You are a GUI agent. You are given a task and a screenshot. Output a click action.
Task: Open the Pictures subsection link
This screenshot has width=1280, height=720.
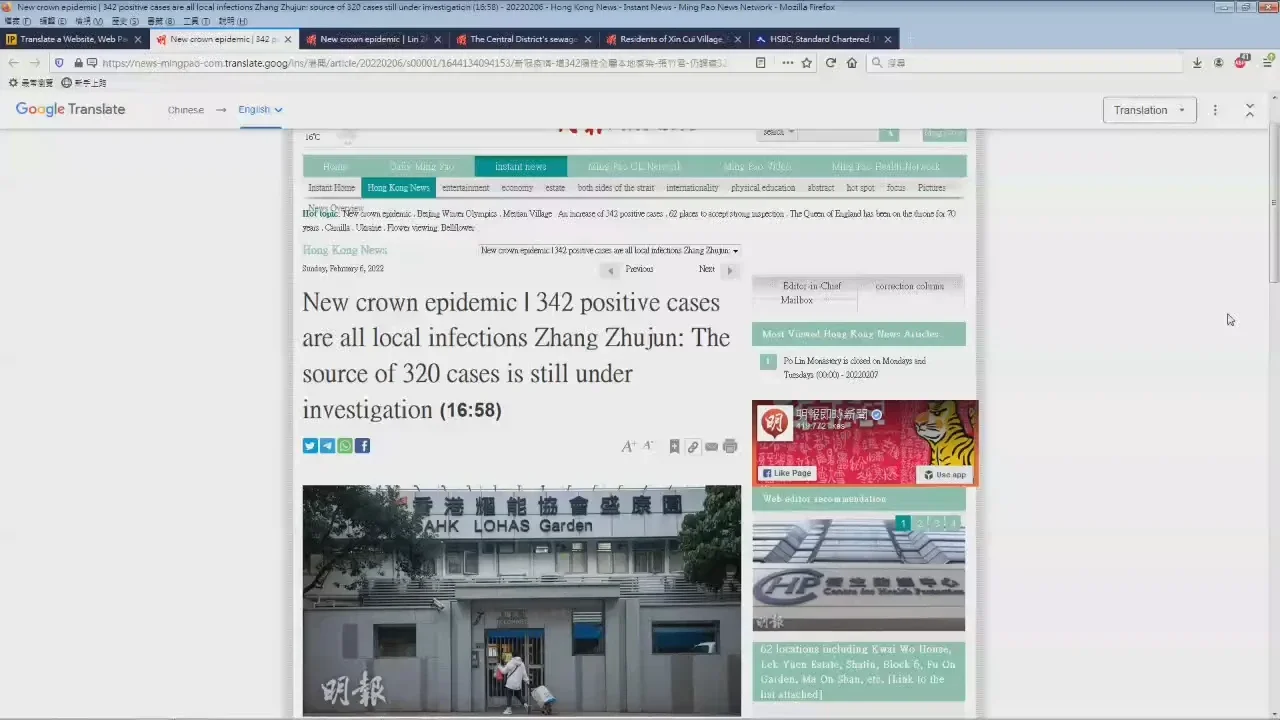click(931, 188)
